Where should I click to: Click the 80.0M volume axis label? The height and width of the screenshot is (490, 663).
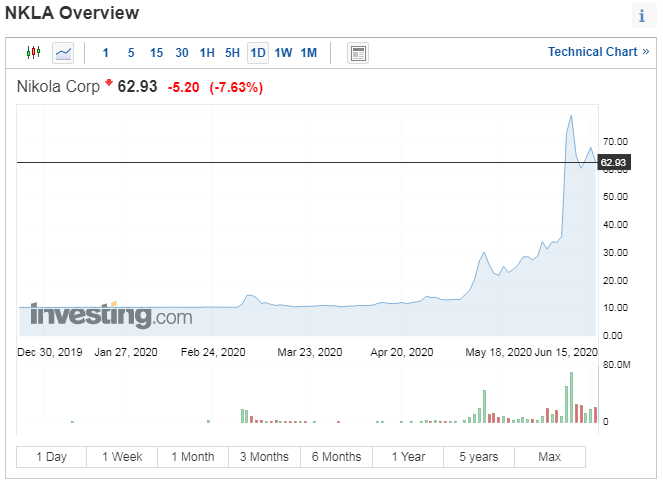(x=616, y=364)
